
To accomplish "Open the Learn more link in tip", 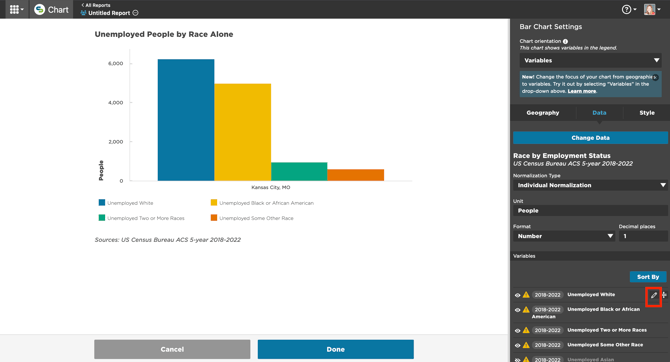I will (x=582, y=91).
